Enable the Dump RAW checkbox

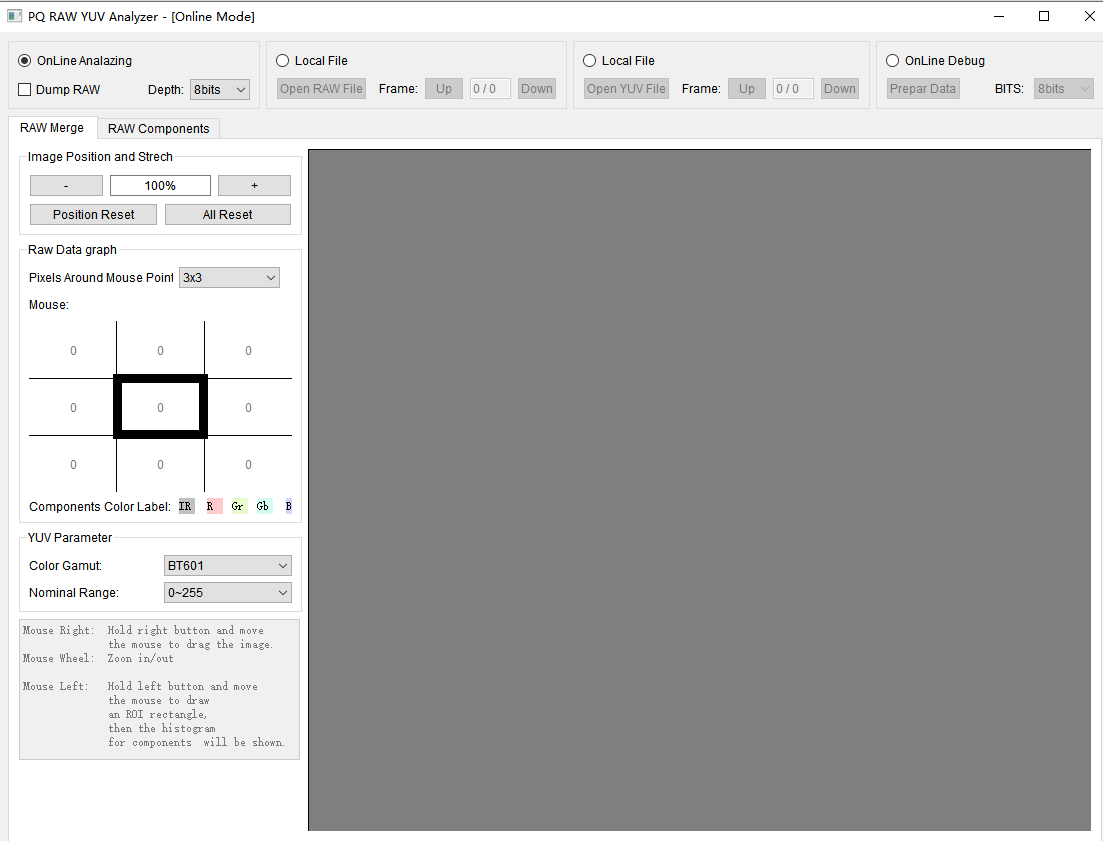tap(25, 90)
